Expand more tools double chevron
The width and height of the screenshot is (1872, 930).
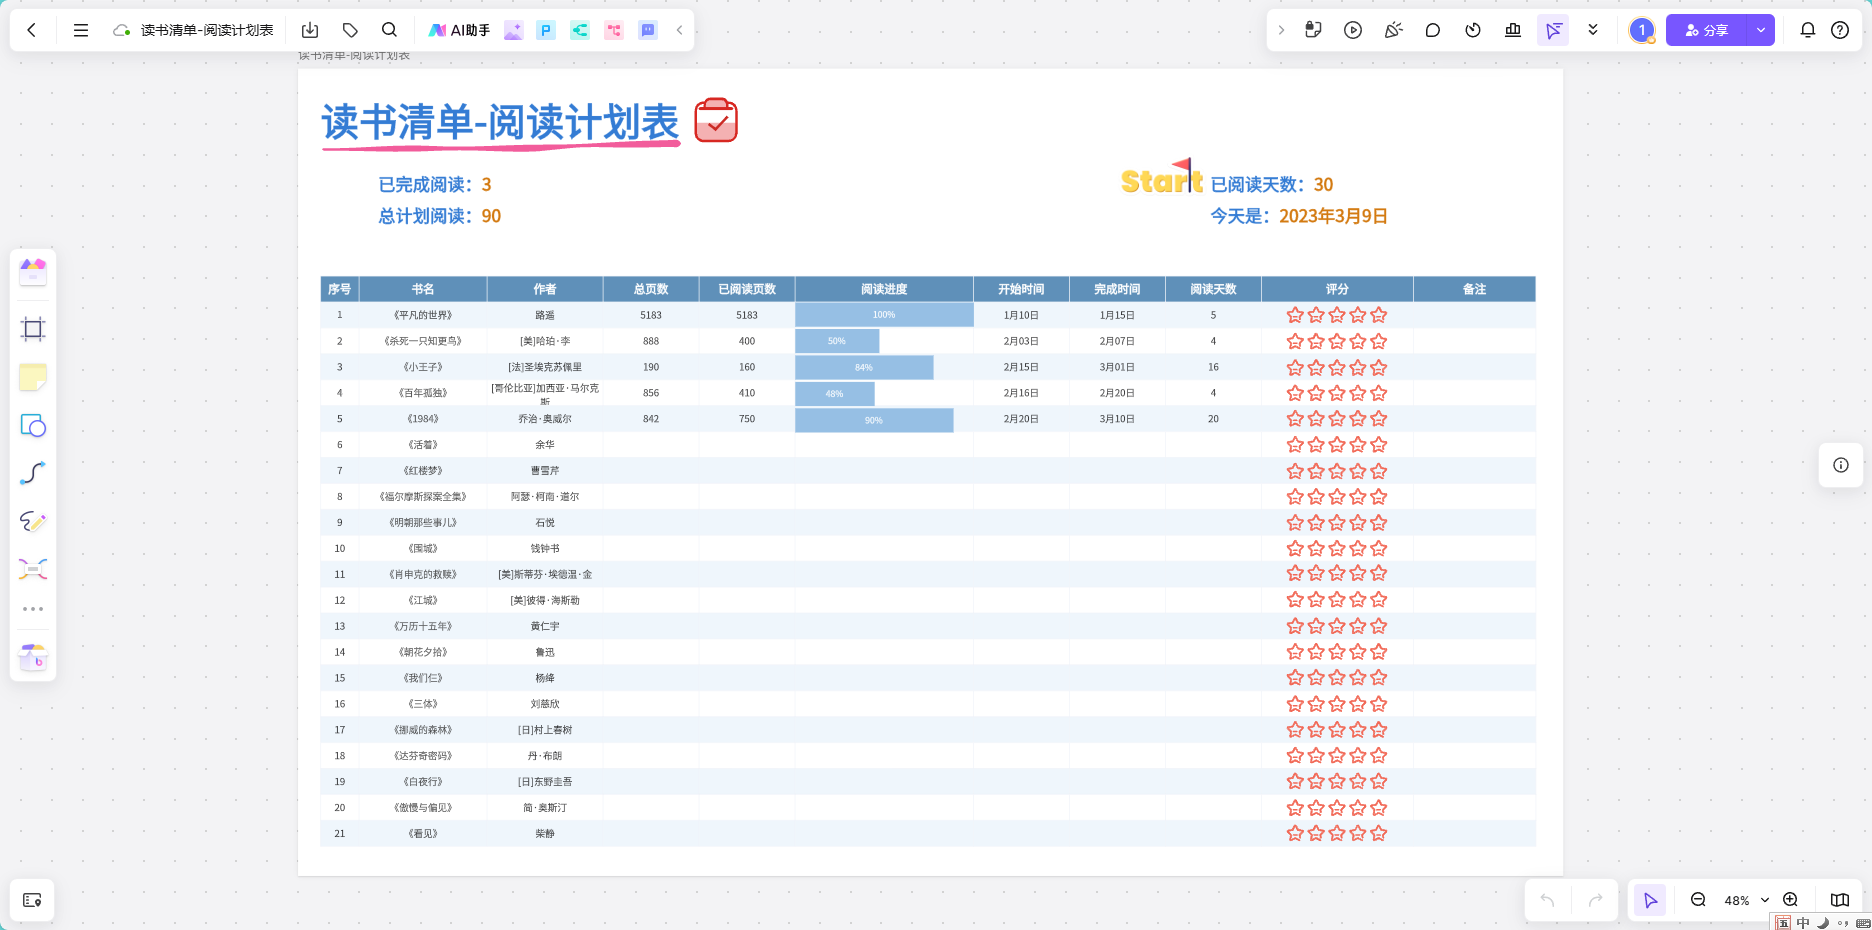[x=1593, y=30]
